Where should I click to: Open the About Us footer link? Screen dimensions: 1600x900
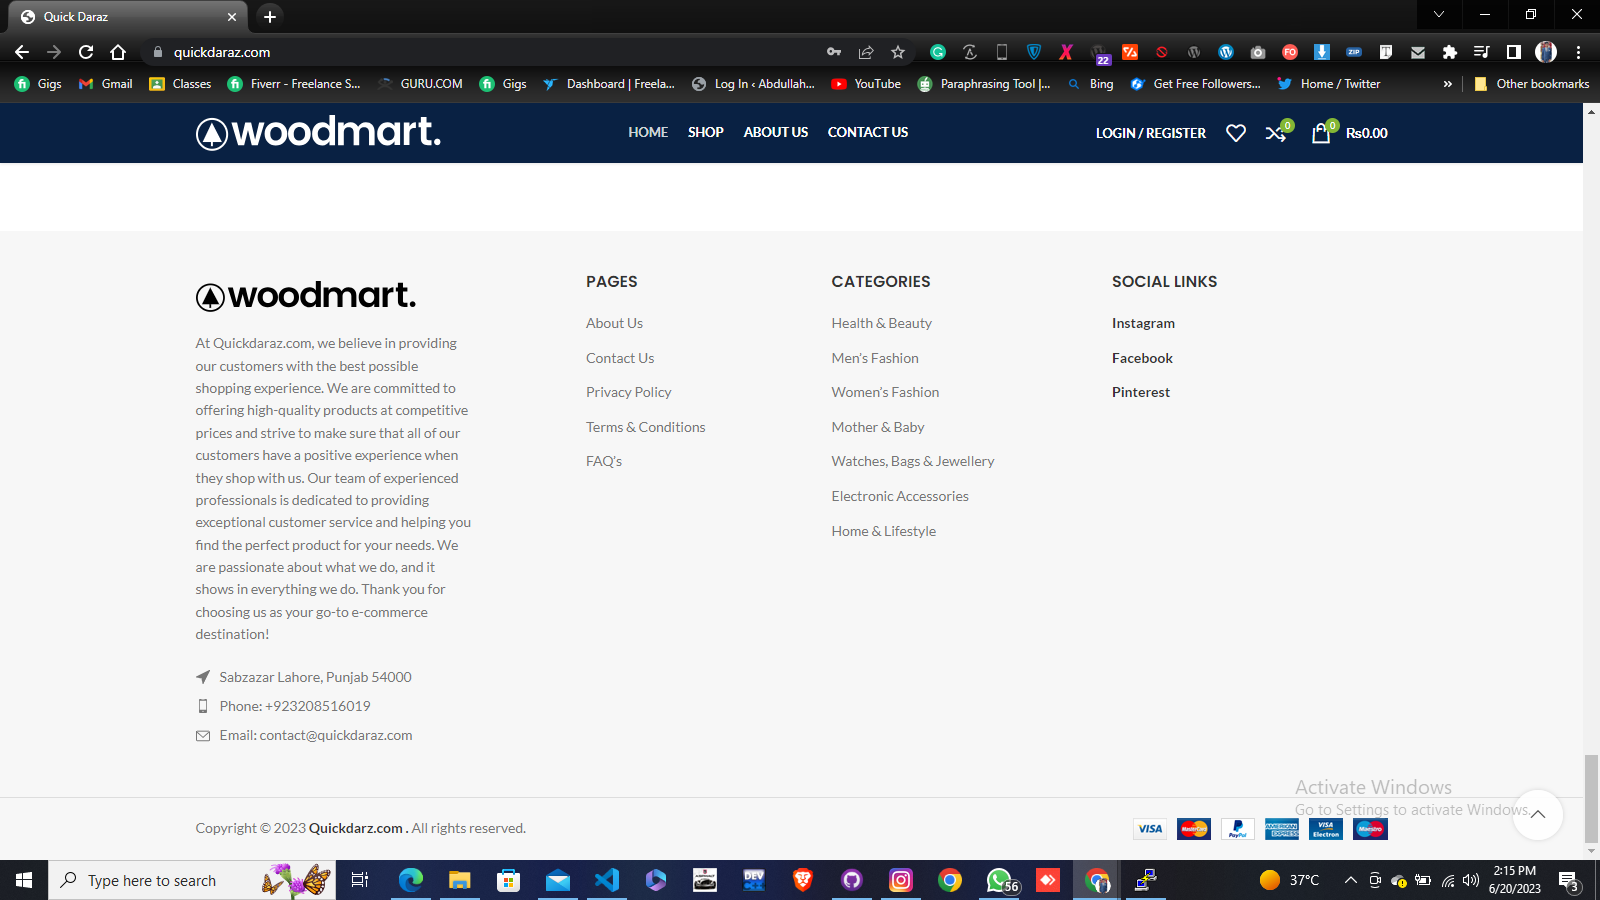(615, 323)
